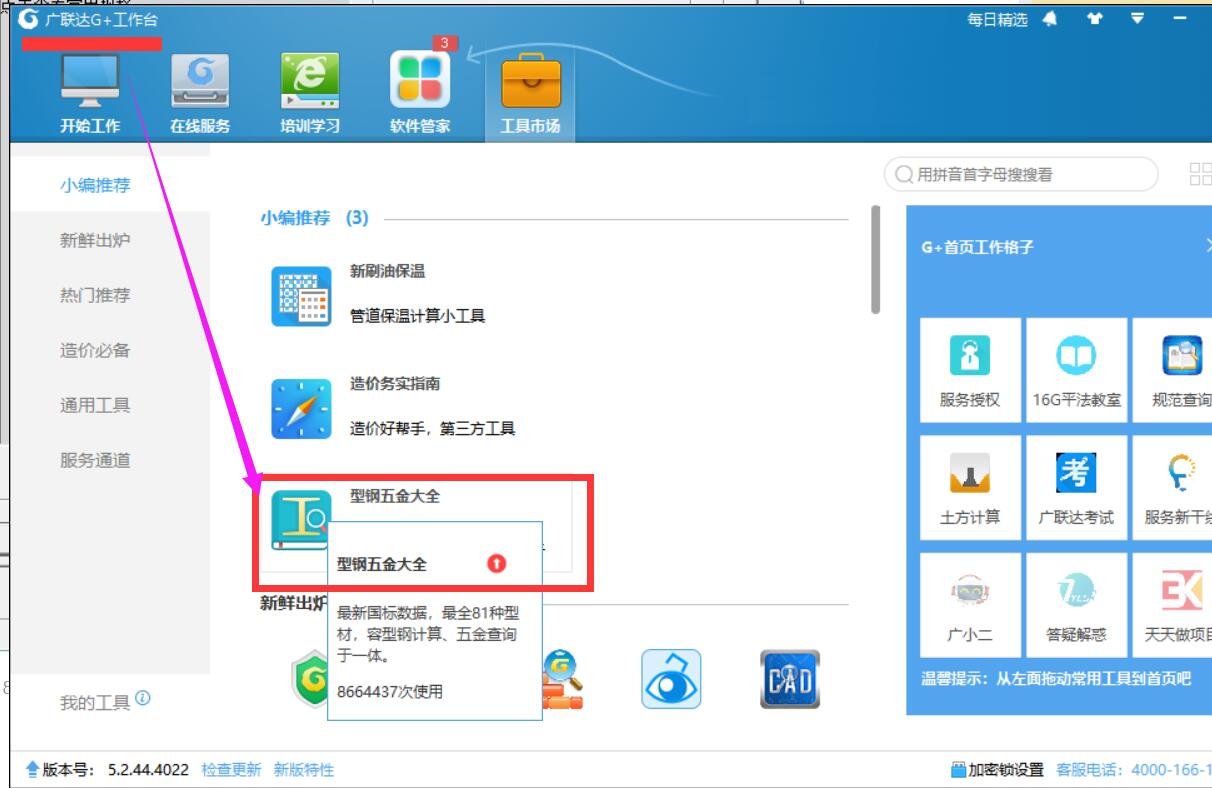1212x788 pixels.
Task: Open the 型钢五金大全 tool icon
Action: (x=300, y=521)
